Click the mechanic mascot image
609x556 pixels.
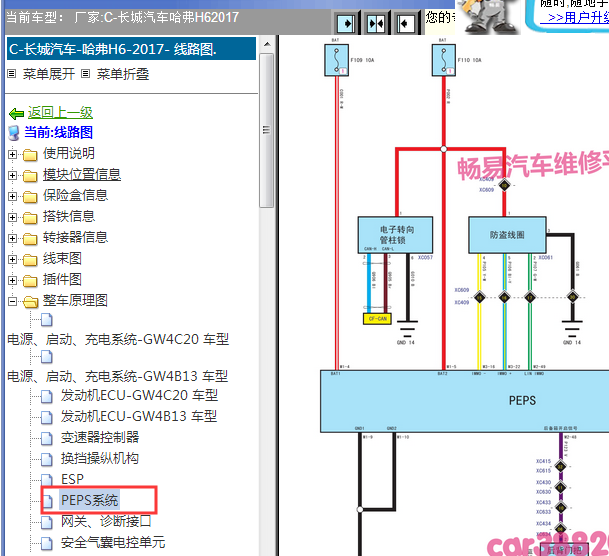(x=489, y=17)
